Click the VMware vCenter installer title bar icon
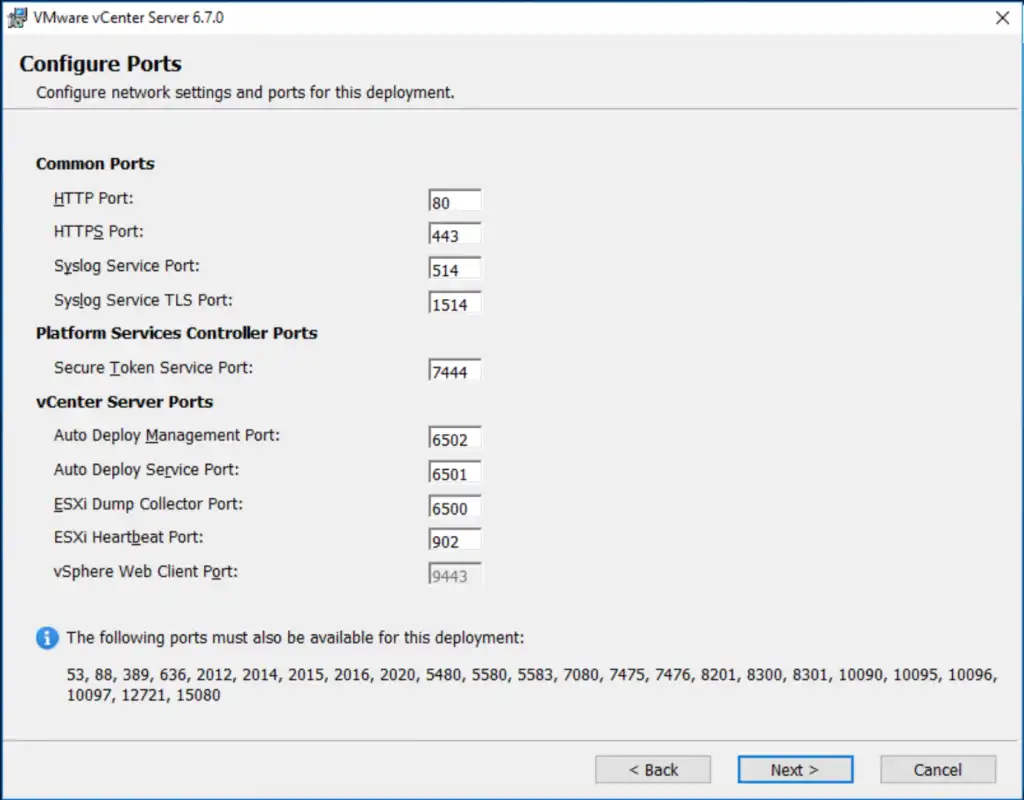Image resolution: width=1024 pixels, height=800 pixels. tap(17, 18)
